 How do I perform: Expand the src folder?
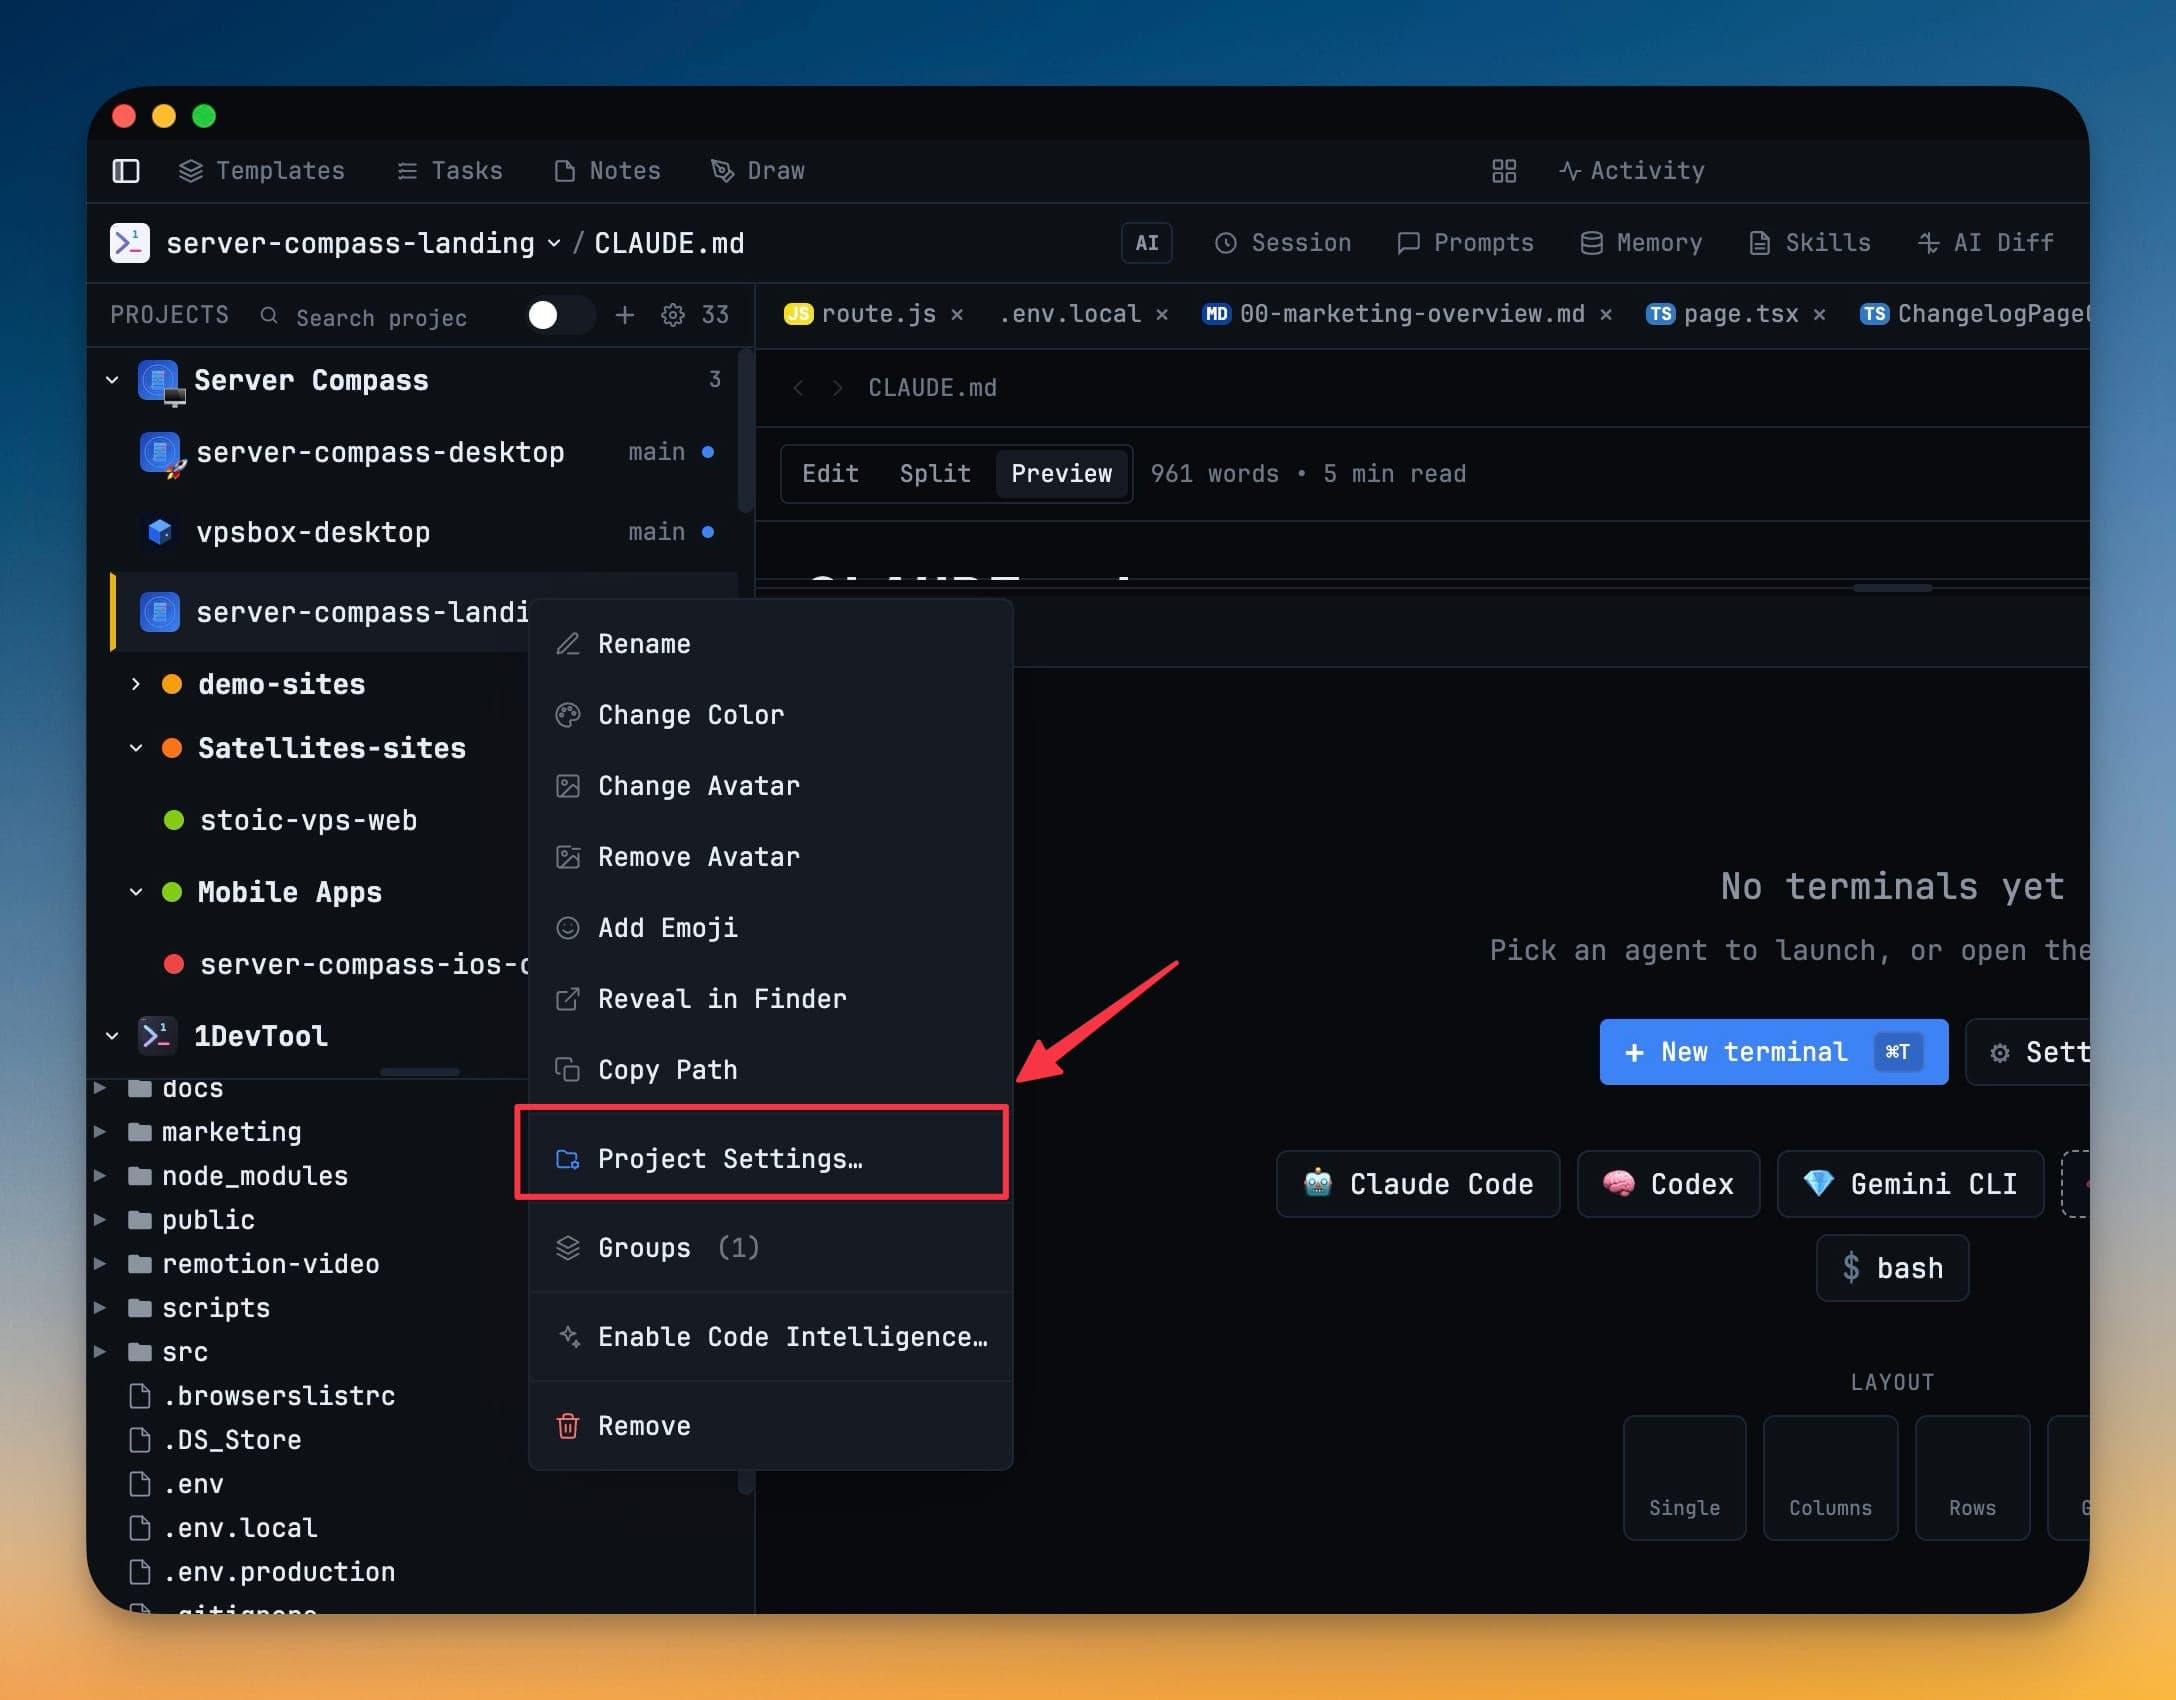pyautogui.click(x=100, y=1352)
